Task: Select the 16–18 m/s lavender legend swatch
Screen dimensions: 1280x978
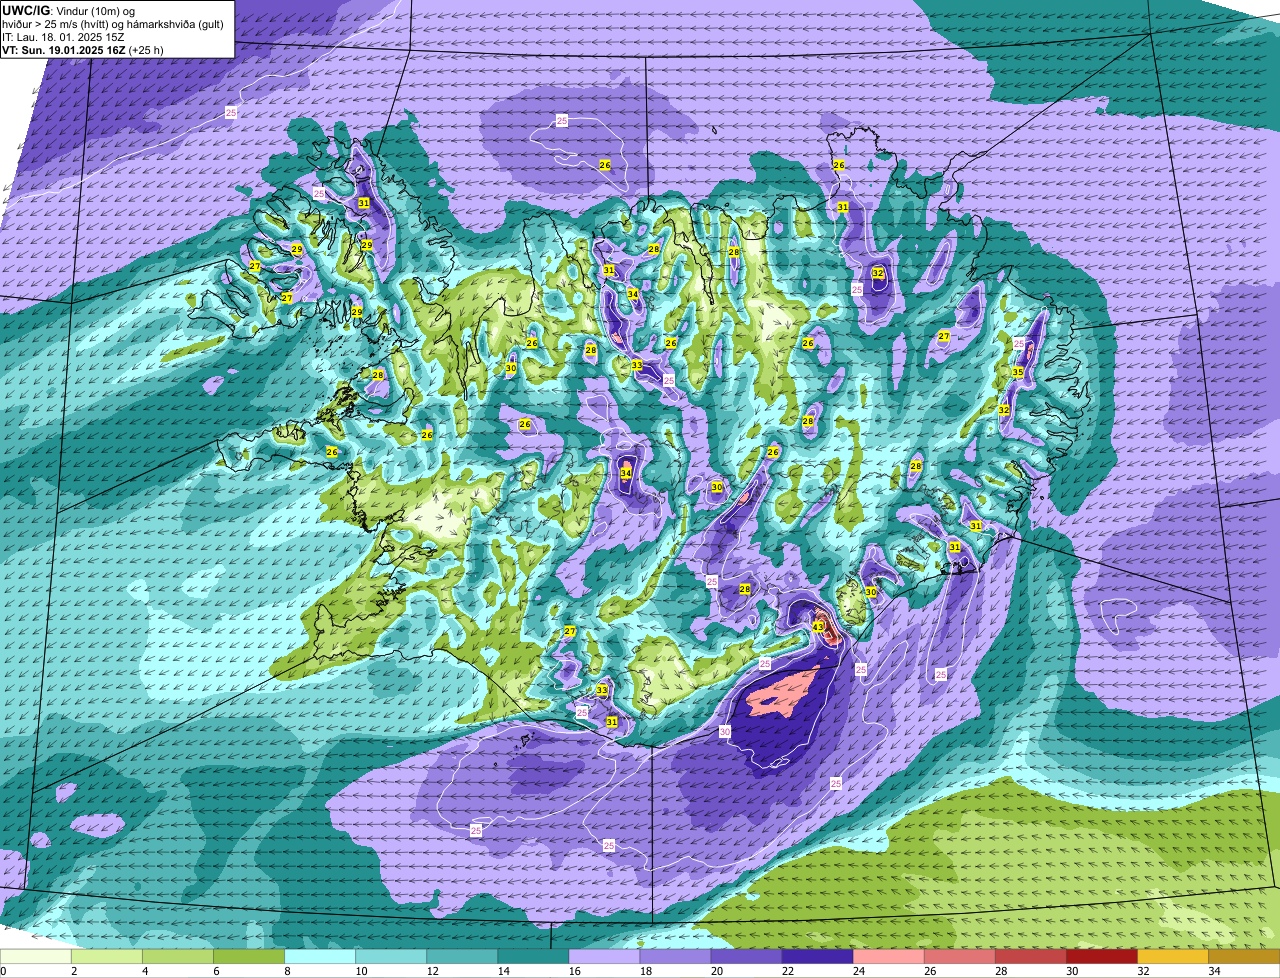Action: click(x=604, y=957)
